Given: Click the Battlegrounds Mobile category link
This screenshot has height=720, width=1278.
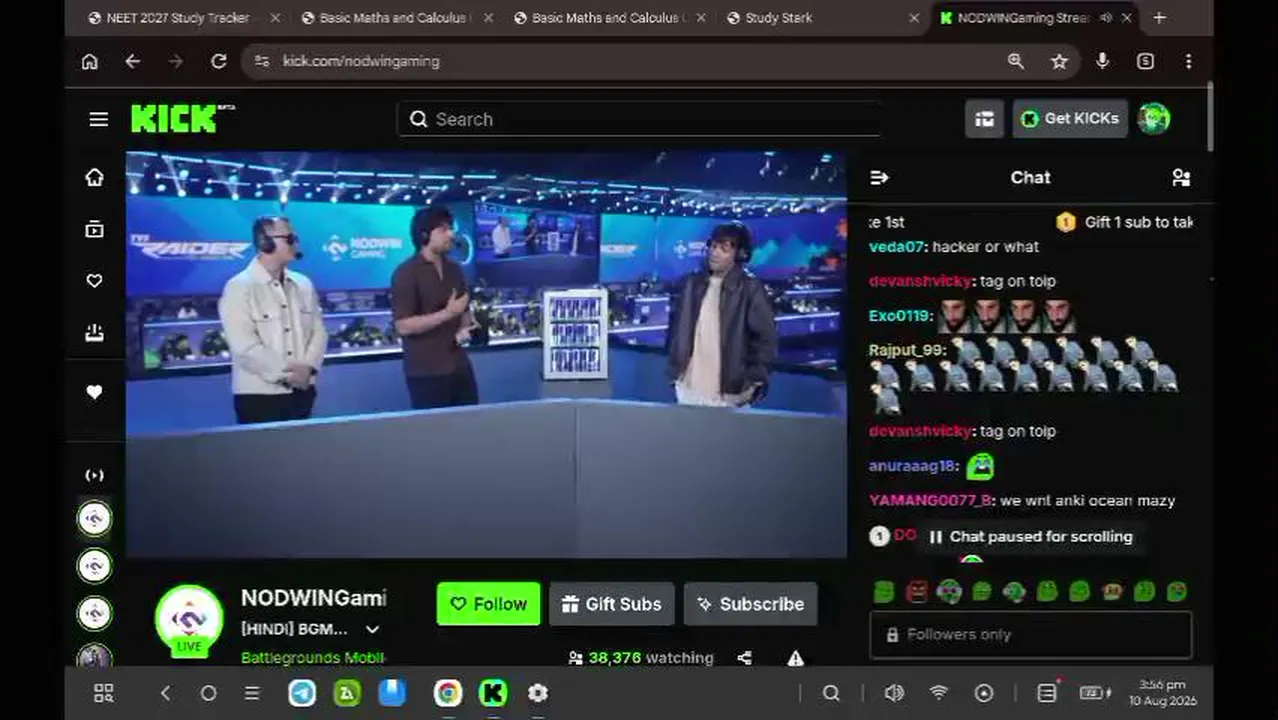Looking at the screenshot, I should pos(313,658).
